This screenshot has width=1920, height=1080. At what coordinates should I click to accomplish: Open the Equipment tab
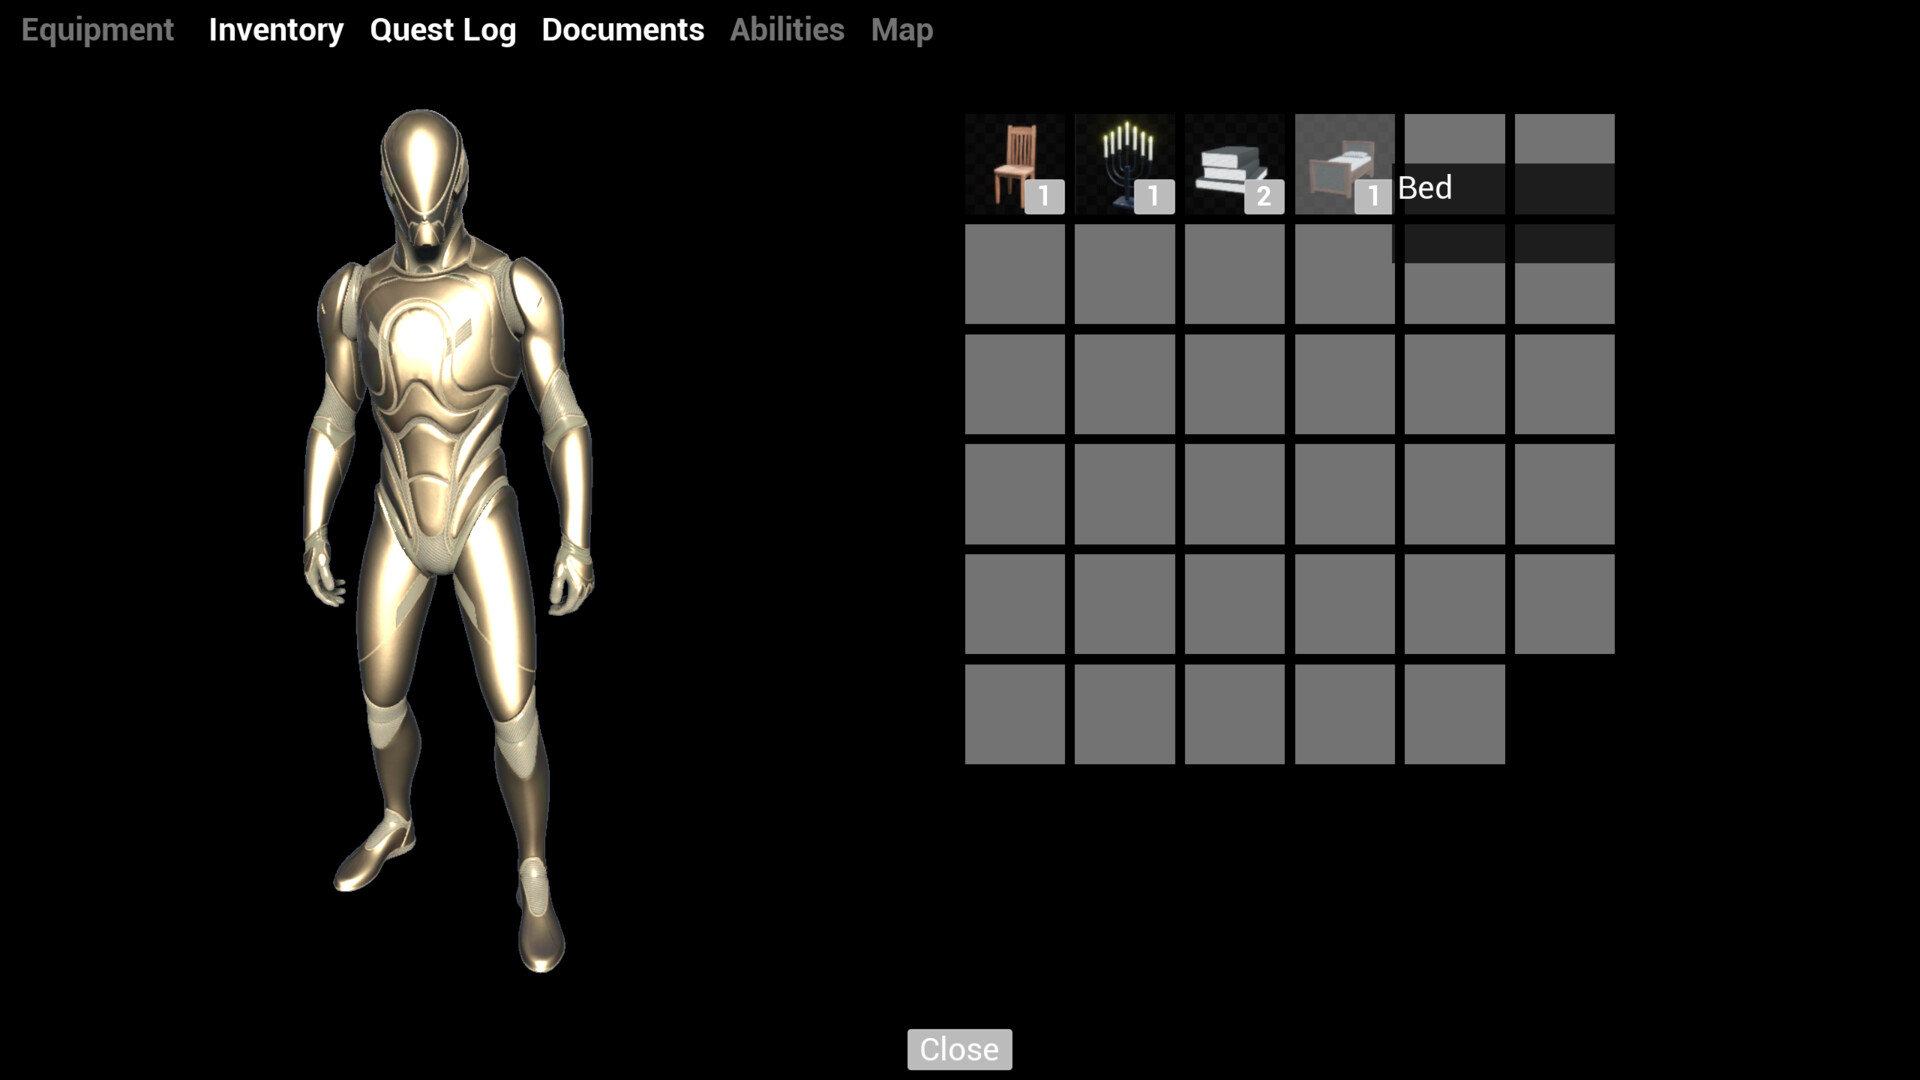(x=96, y=30)
